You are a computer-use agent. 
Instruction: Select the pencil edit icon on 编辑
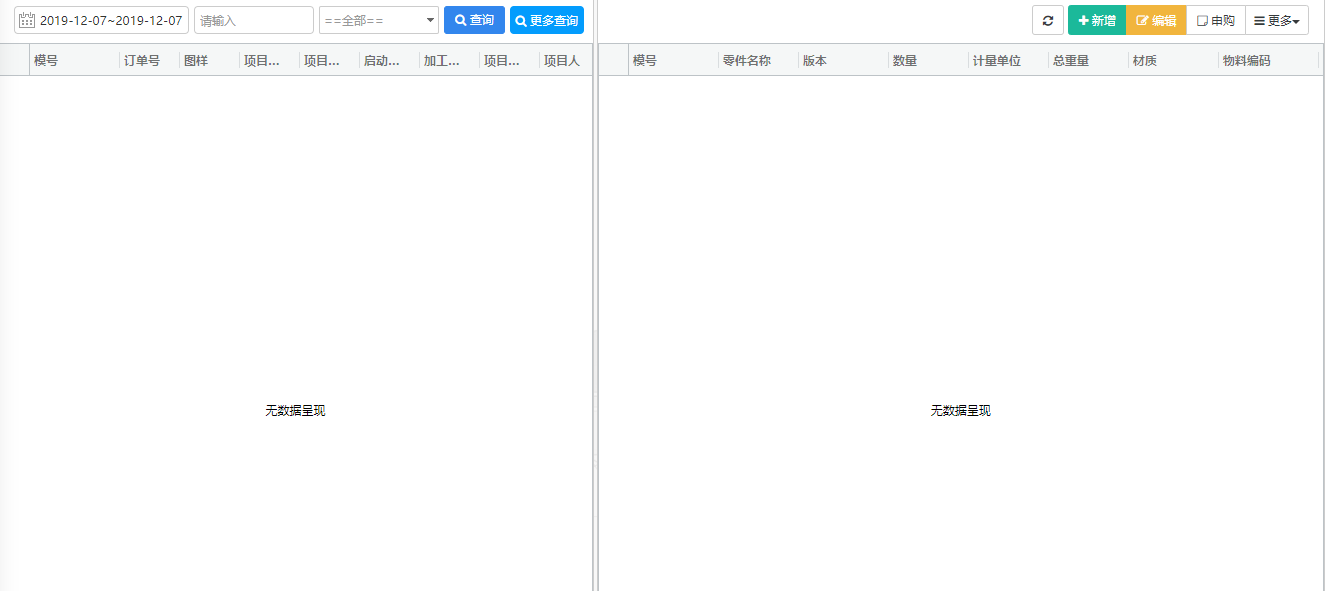click(x=1141, y=19)
